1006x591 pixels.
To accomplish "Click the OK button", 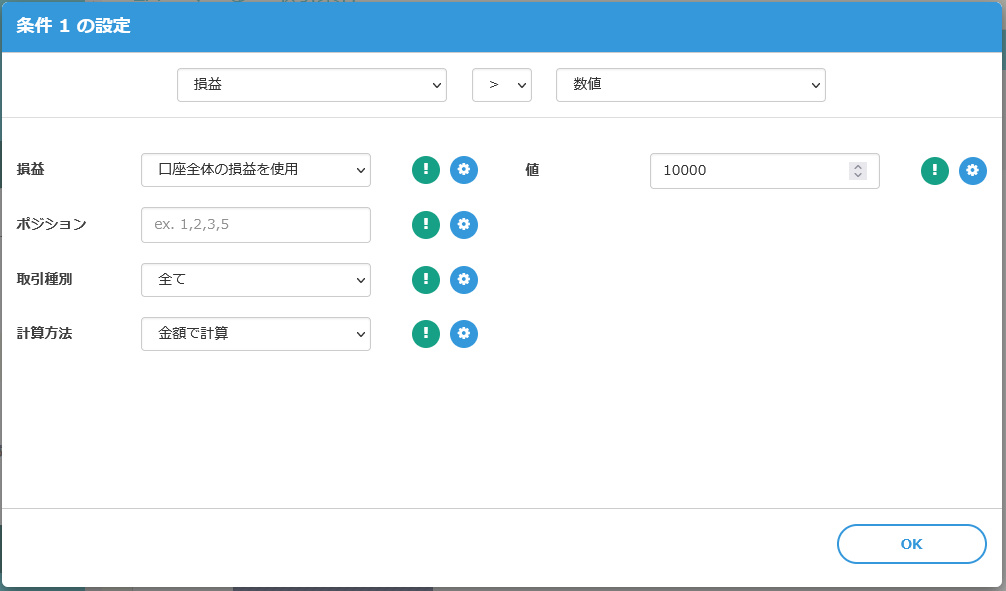I will tap(911, 544).
